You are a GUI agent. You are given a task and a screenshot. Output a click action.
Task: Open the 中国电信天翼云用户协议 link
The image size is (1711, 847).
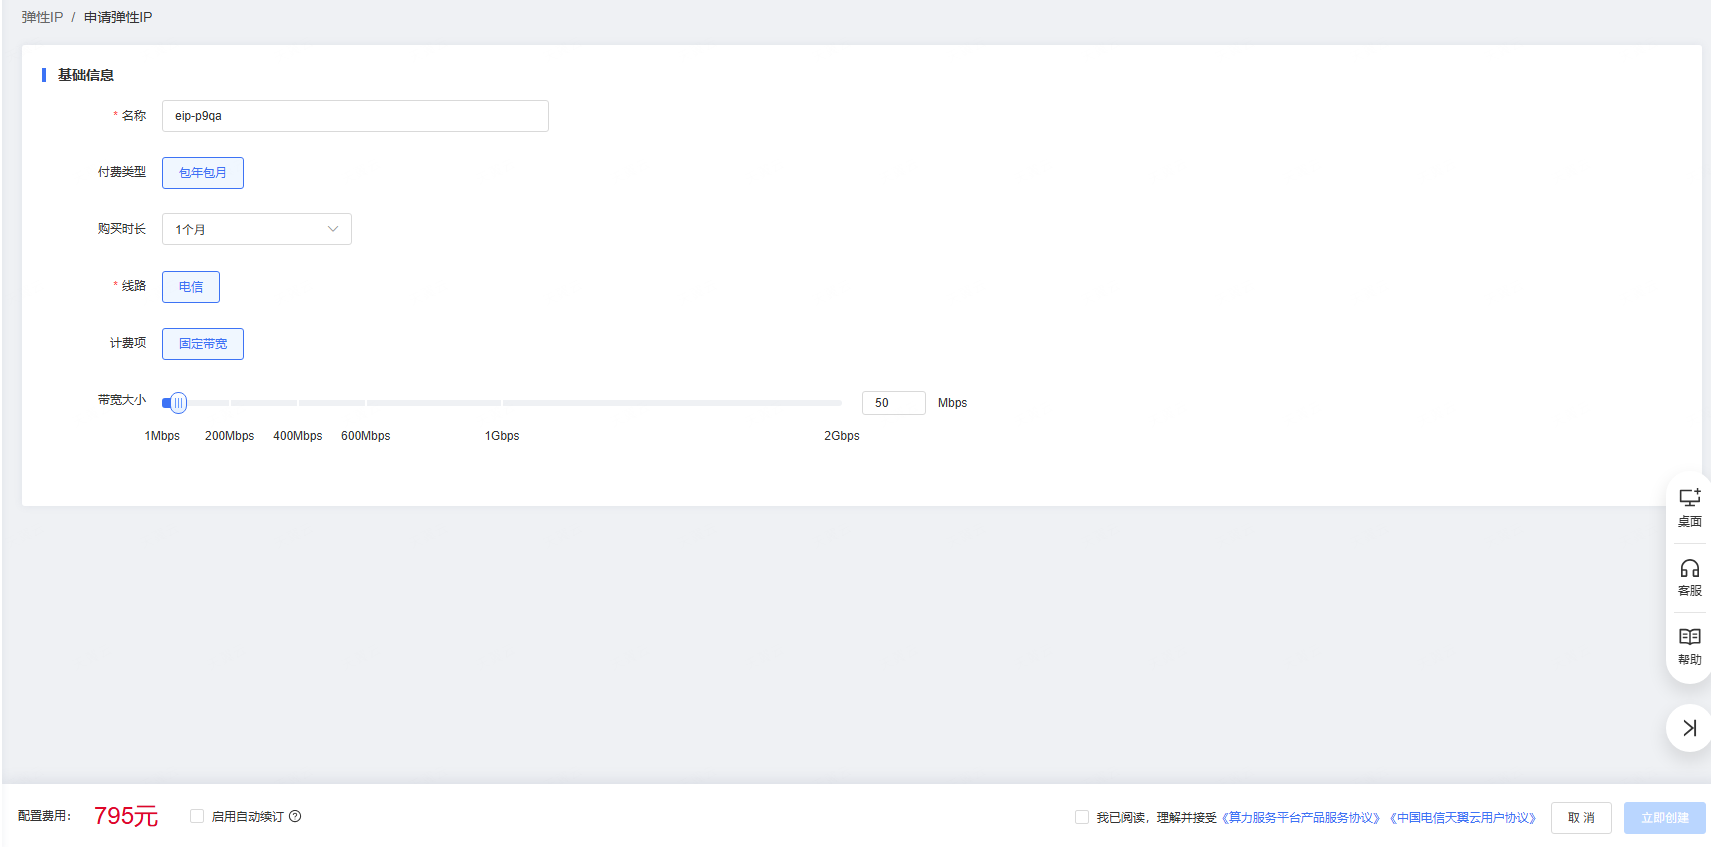click(x=1463, y=818)
